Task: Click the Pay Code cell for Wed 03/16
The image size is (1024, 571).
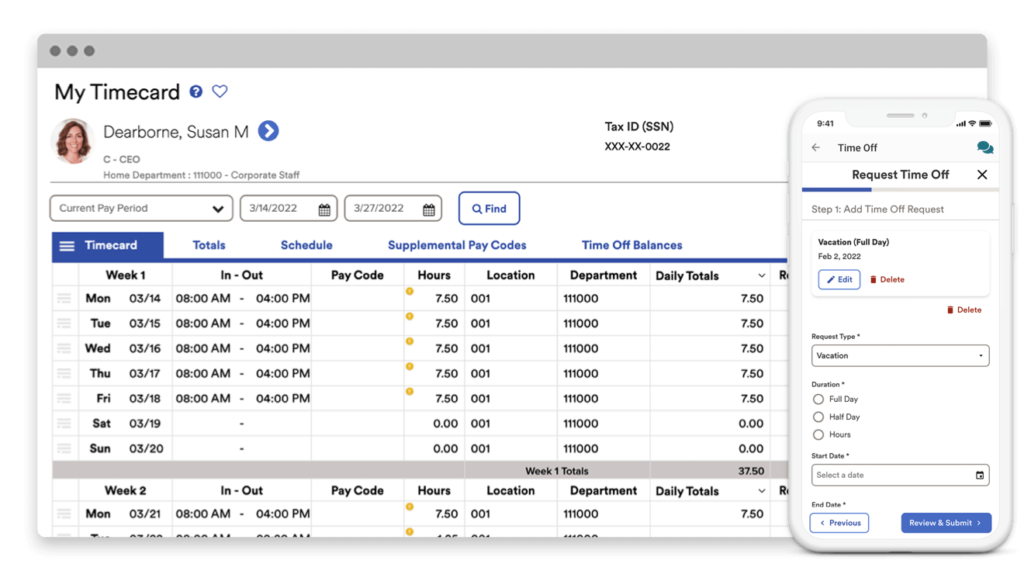Action: (x=357, y=348)
